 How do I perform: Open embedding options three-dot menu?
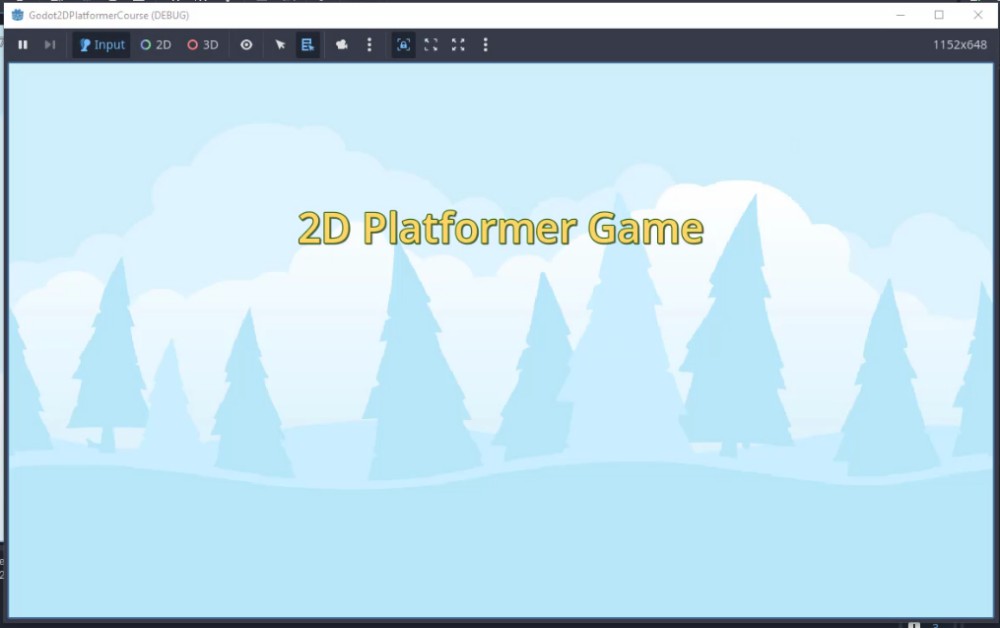click(x=485, y=45)
